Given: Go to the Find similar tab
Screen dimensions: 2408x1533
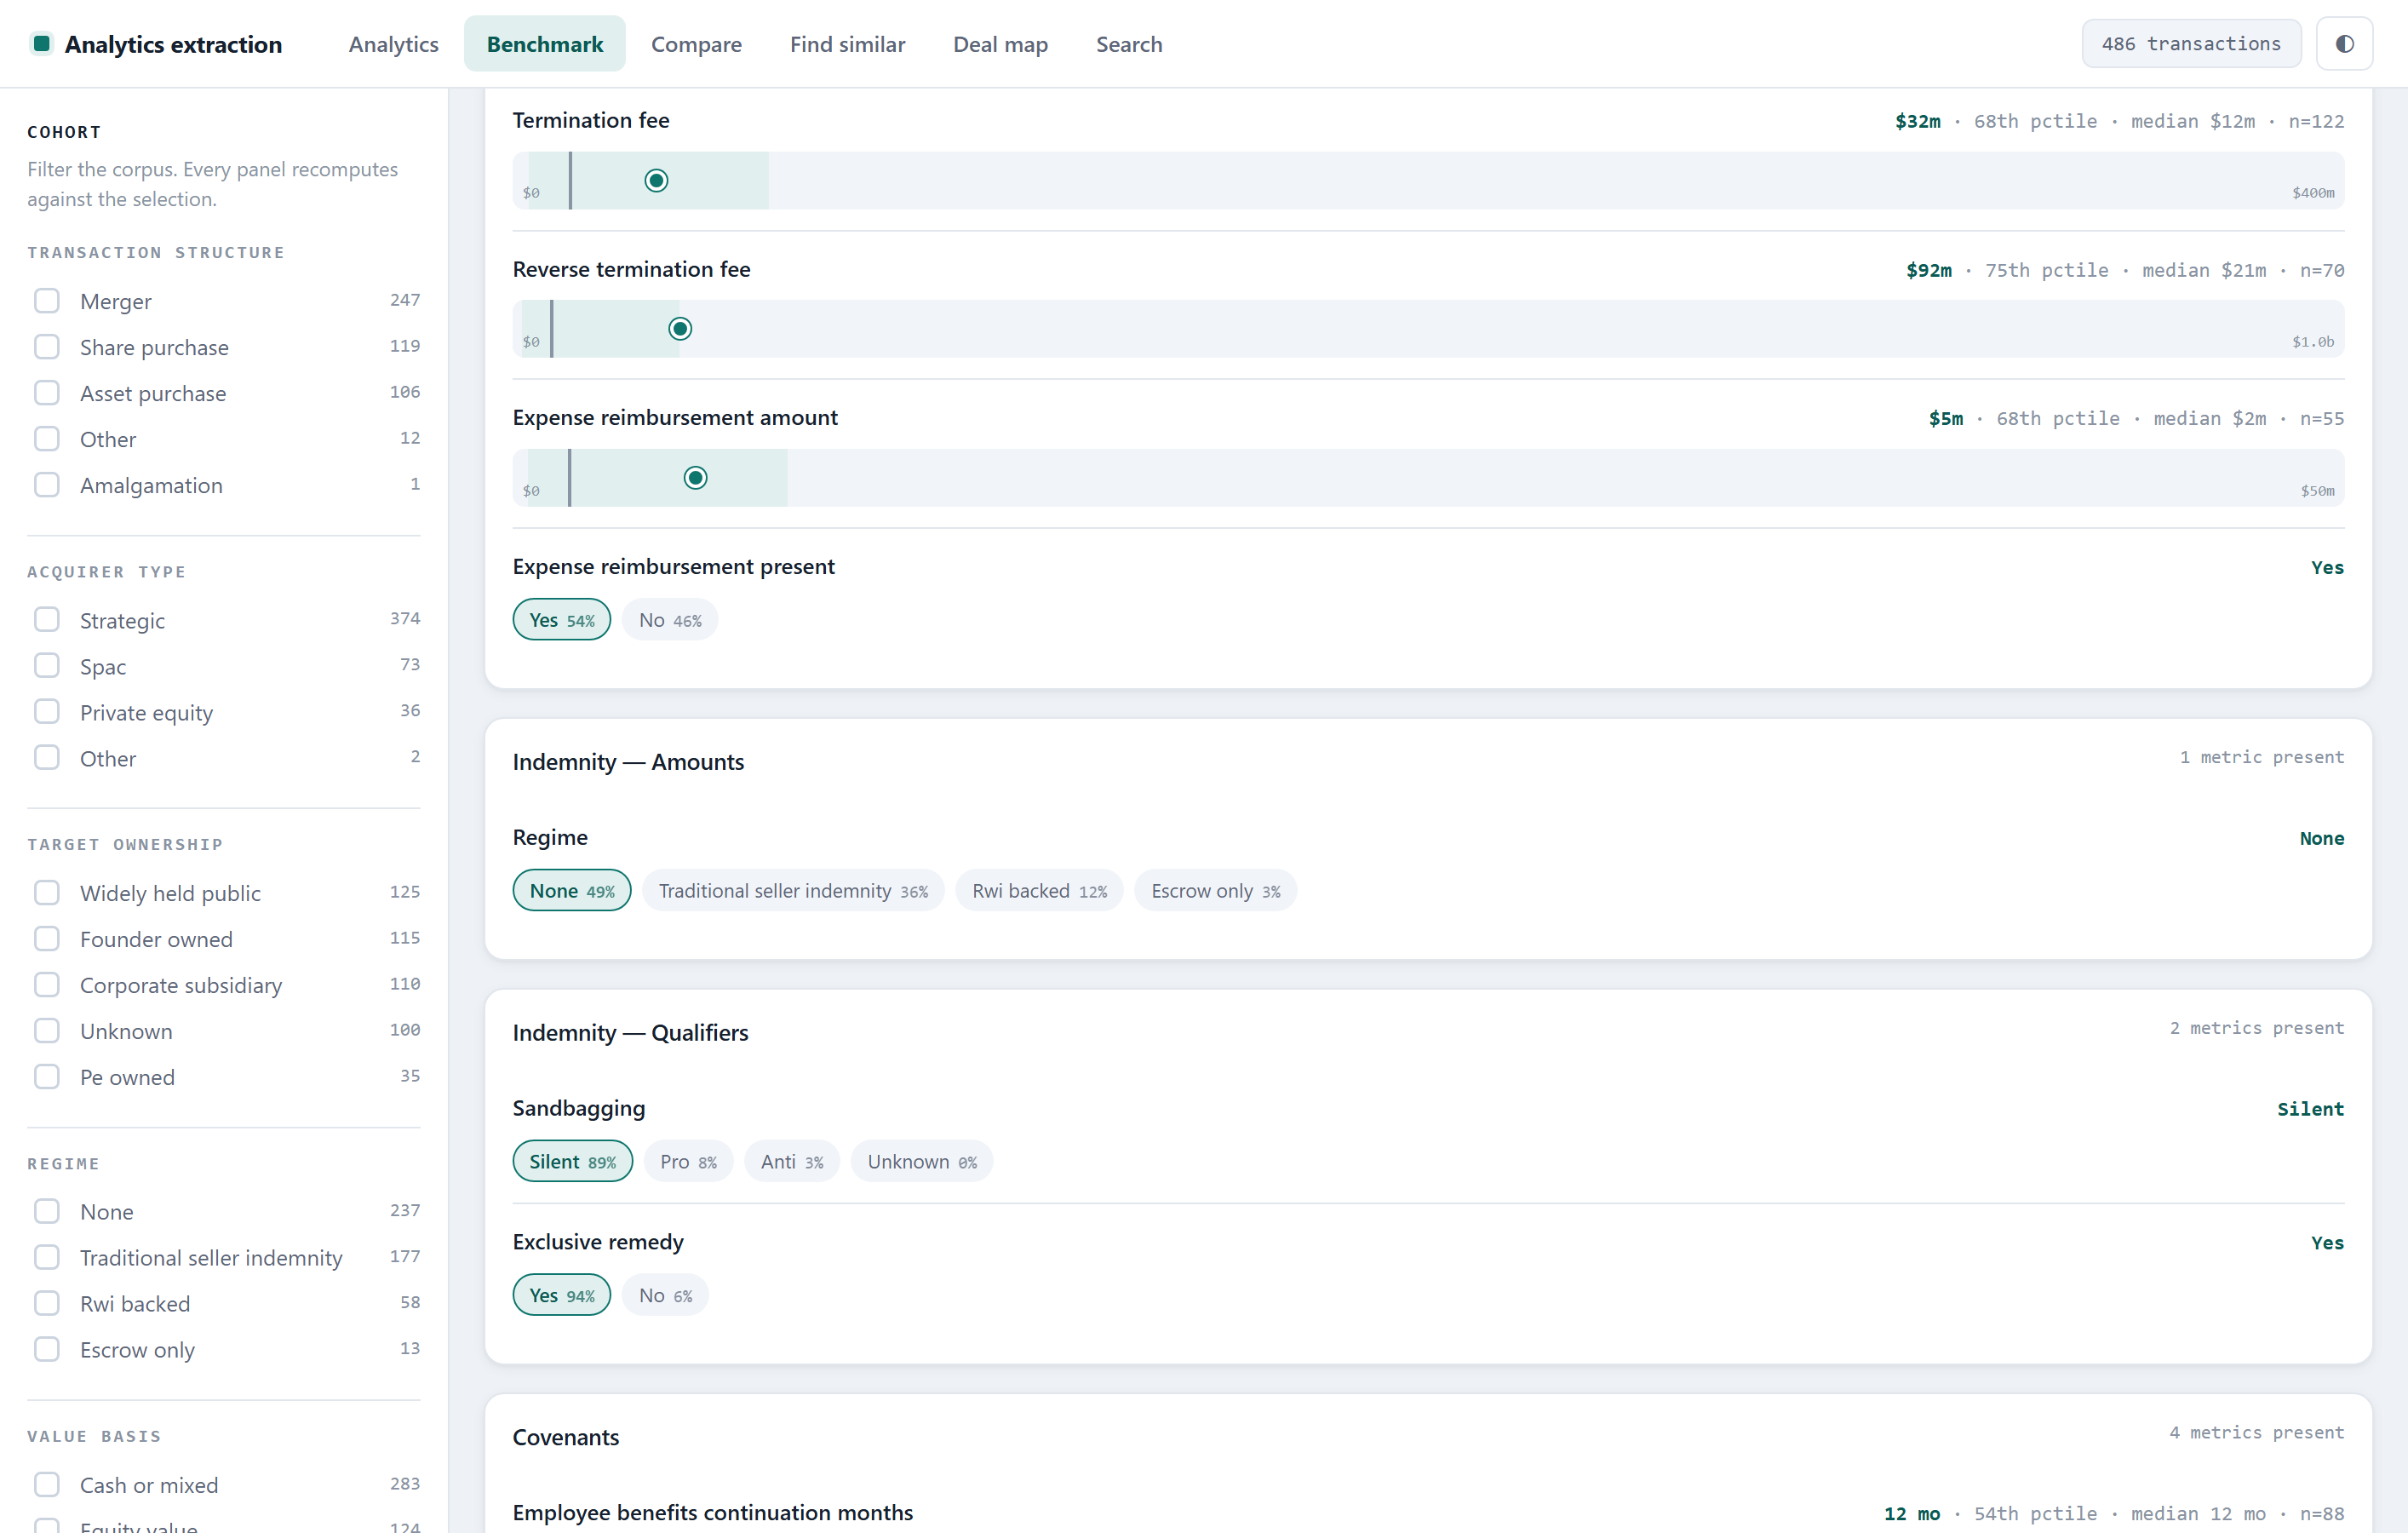Looking at the screenshot, I should pos(847,44).
